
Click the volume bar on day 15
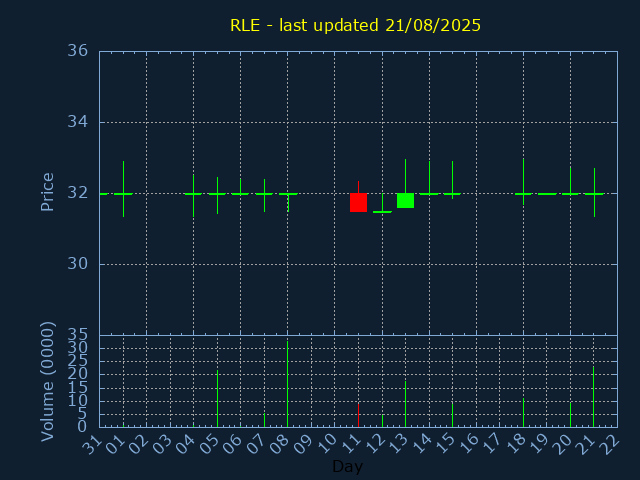coord(452,415)
